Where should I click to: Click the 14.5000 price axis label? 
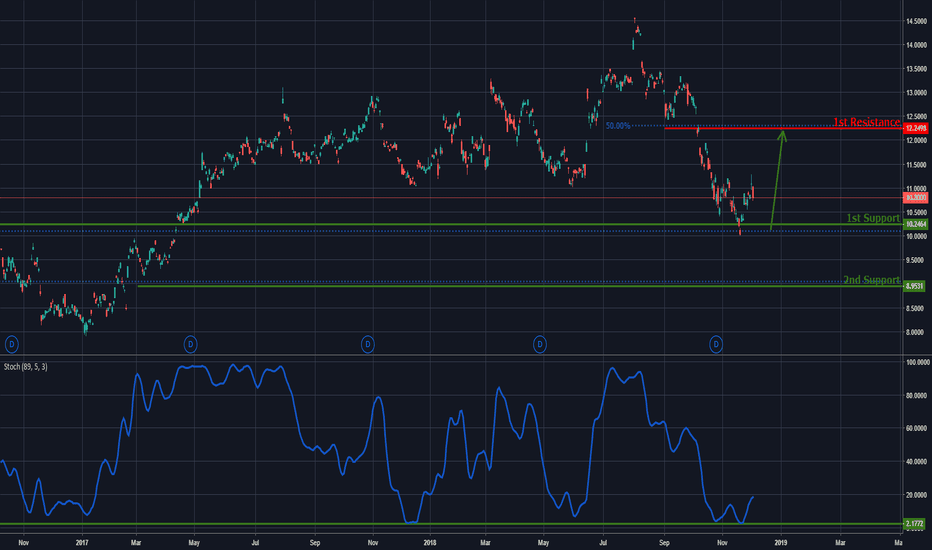[x=916, y=21]
